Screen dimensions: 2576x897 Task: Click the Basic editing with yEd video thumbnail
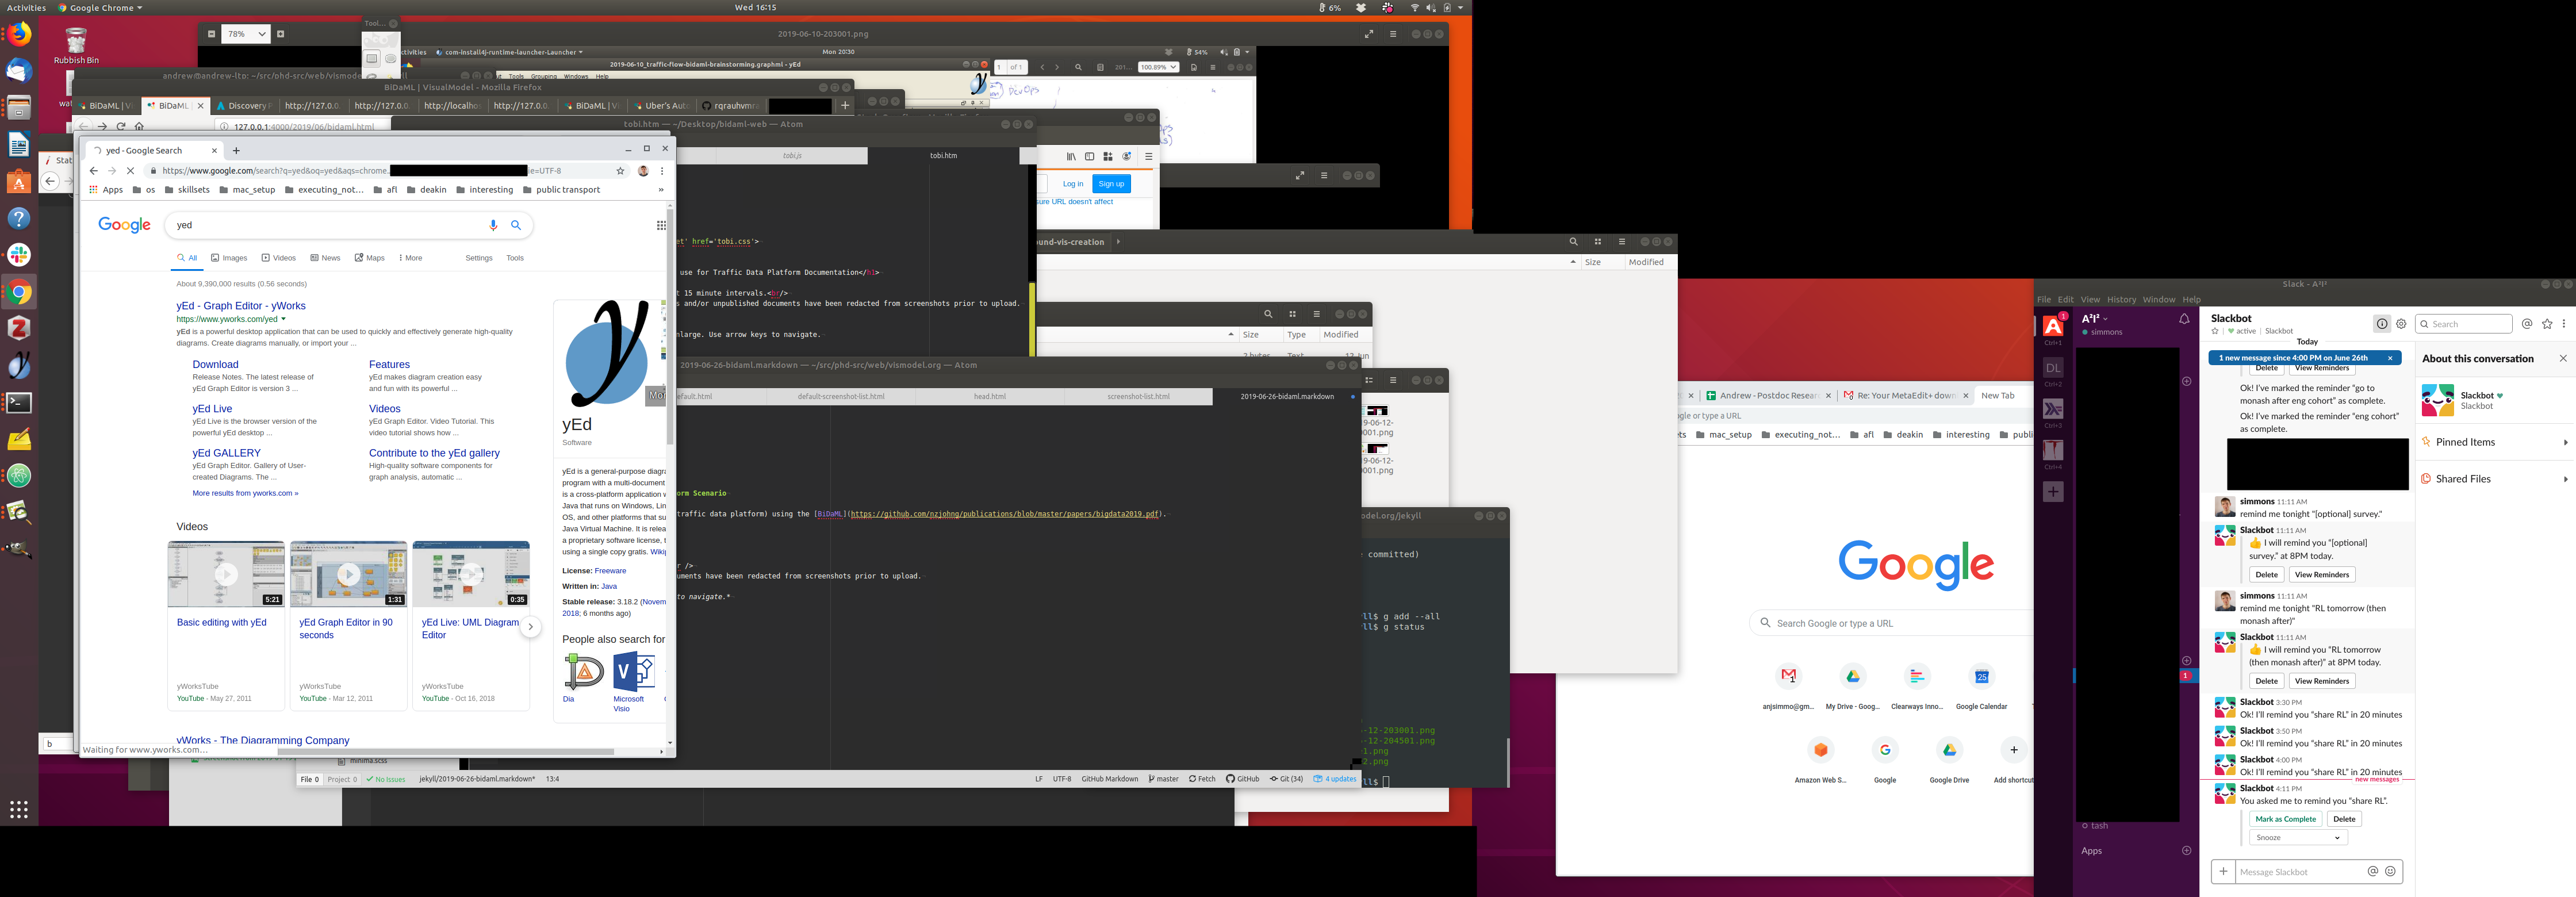tap(226, 574)
